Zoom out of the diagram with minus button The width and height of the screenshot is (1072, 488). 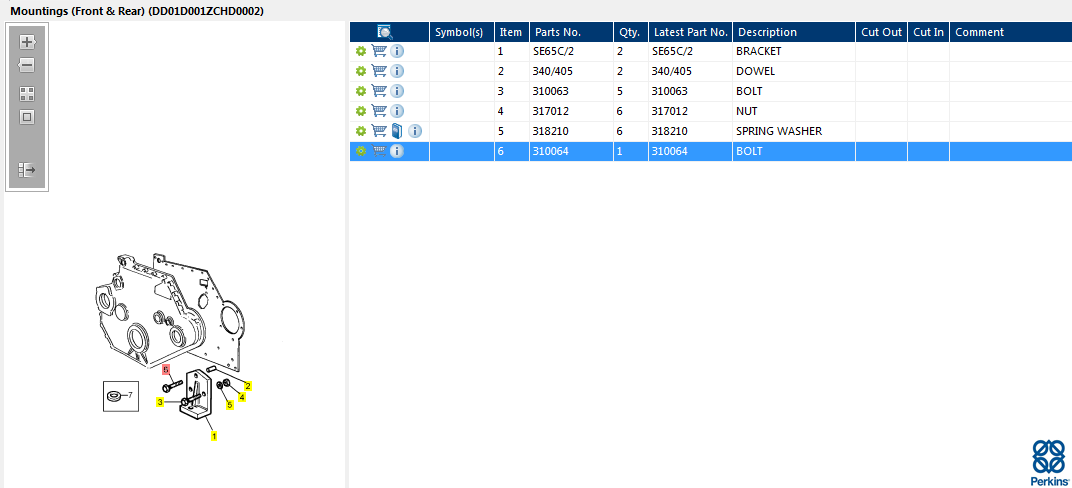point(27,66)
